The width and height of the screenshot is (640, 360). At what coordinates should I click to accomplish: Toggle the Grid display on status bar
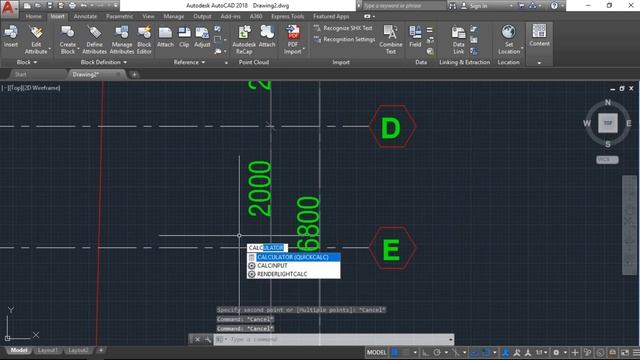pos(395,352)
